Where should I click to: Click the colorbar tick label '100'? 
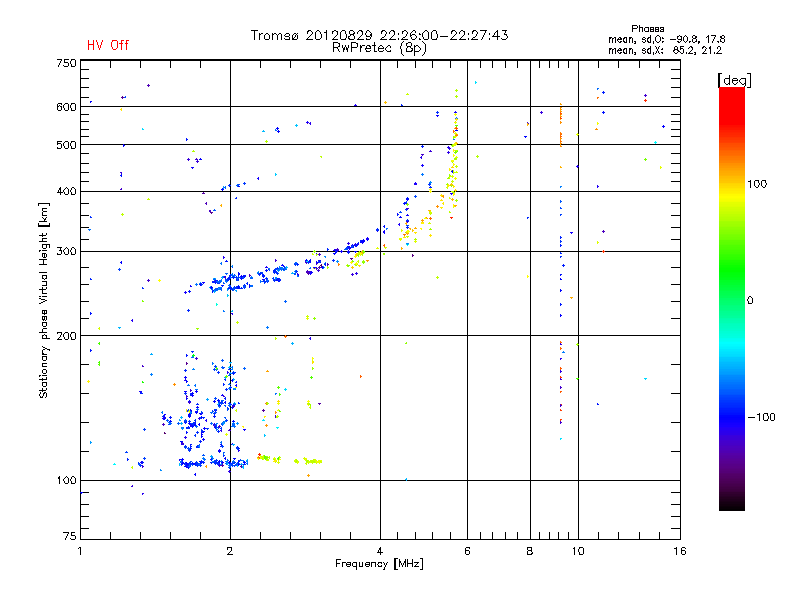click(x=757, y=184)
